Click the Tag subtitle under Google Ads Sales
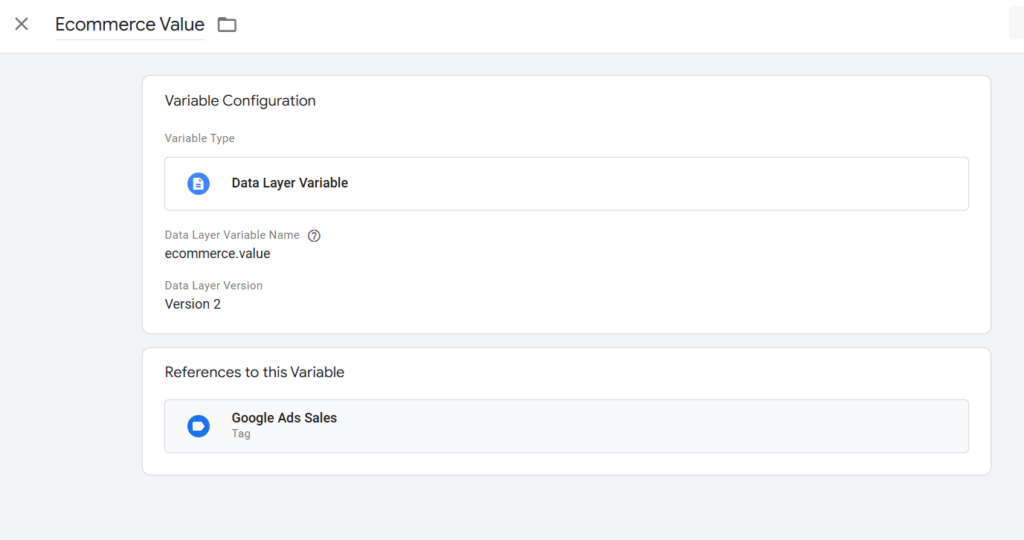 point(241,434)
